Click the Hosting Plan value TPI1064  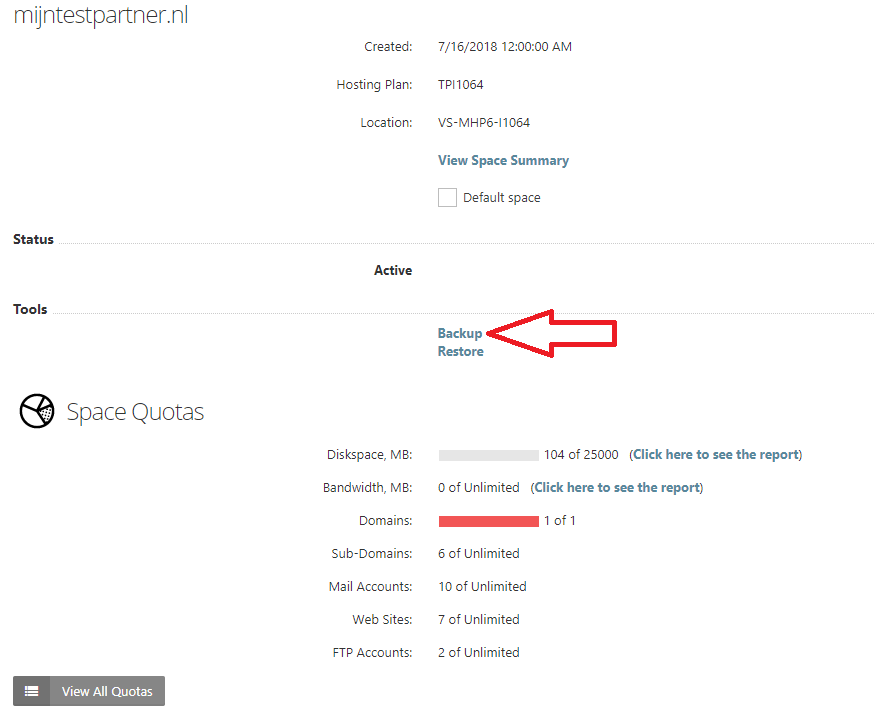460,85
